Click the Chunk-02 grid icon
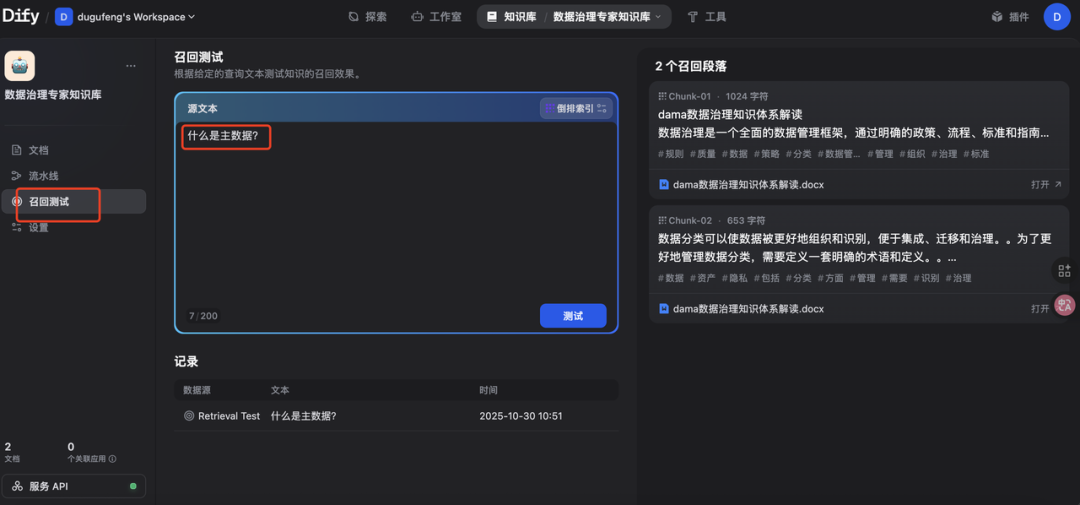 [x=663, y=220]
